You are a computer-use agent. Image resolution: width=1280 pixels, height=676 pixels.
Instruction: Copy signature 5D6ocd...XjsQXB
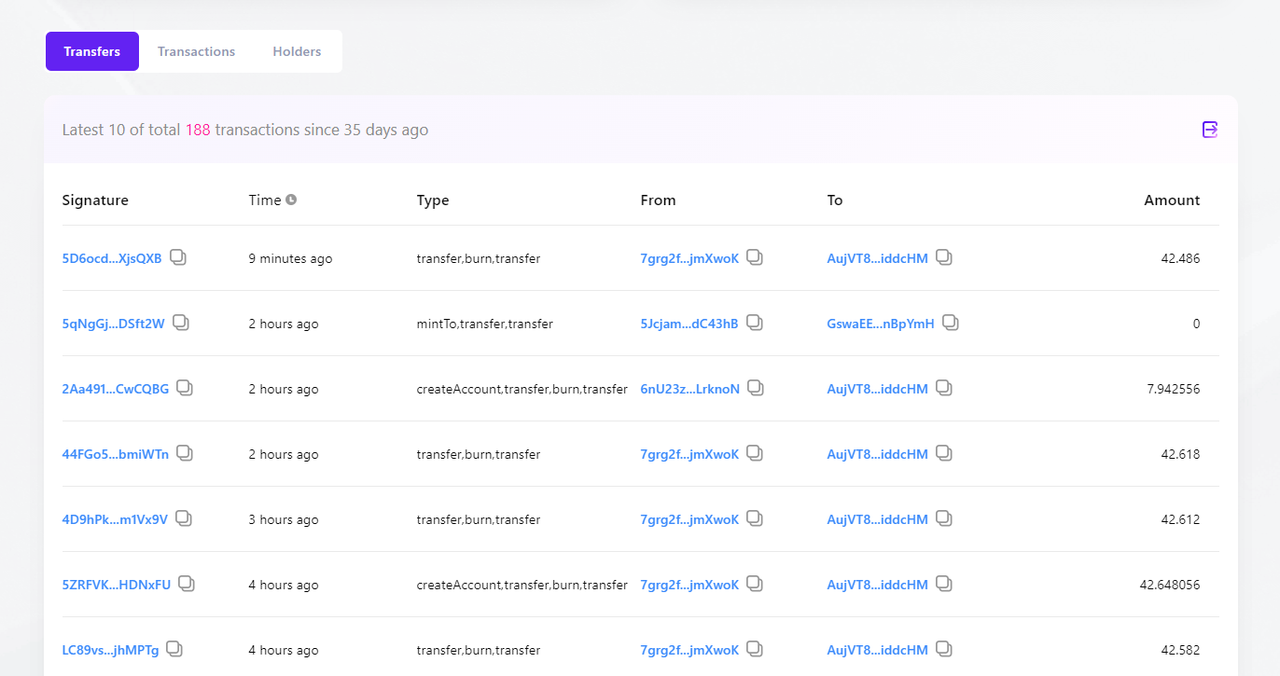click(x=178, y=258)
